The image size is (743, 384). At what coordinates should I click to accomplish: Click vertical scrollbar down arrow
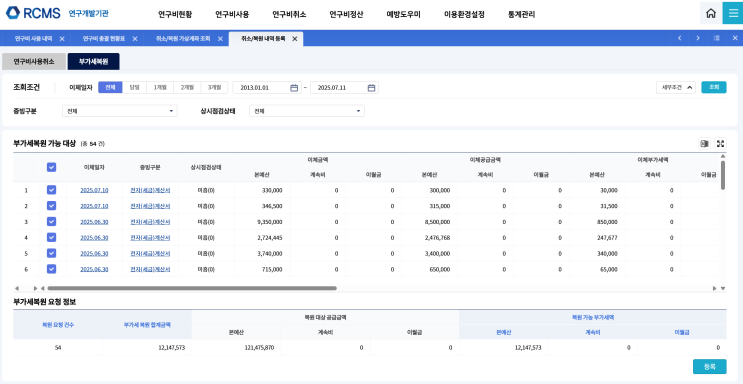pyautogui.click(x=723, y=288)
